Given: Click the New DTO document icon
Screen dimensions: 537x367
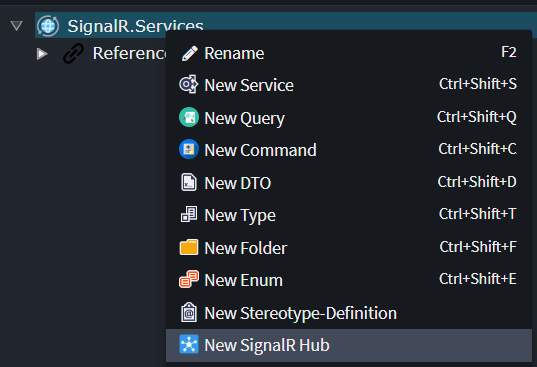Looking at the screenshot, I should click(x=189, y=182).
